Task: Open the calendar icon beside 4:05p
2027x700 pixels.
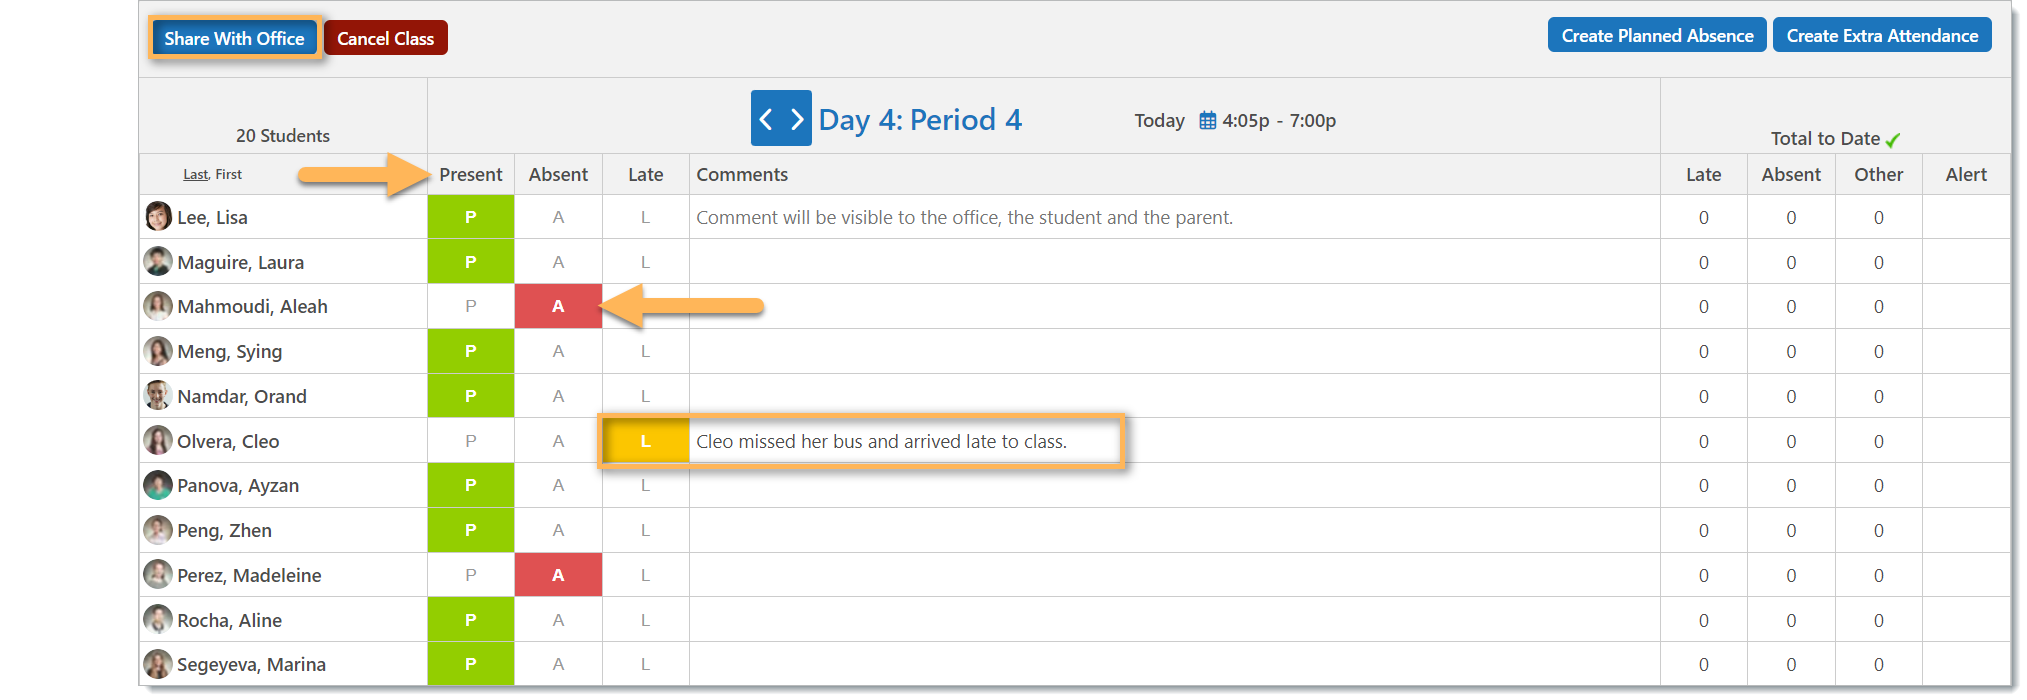Action: (x=1208, y=120)
